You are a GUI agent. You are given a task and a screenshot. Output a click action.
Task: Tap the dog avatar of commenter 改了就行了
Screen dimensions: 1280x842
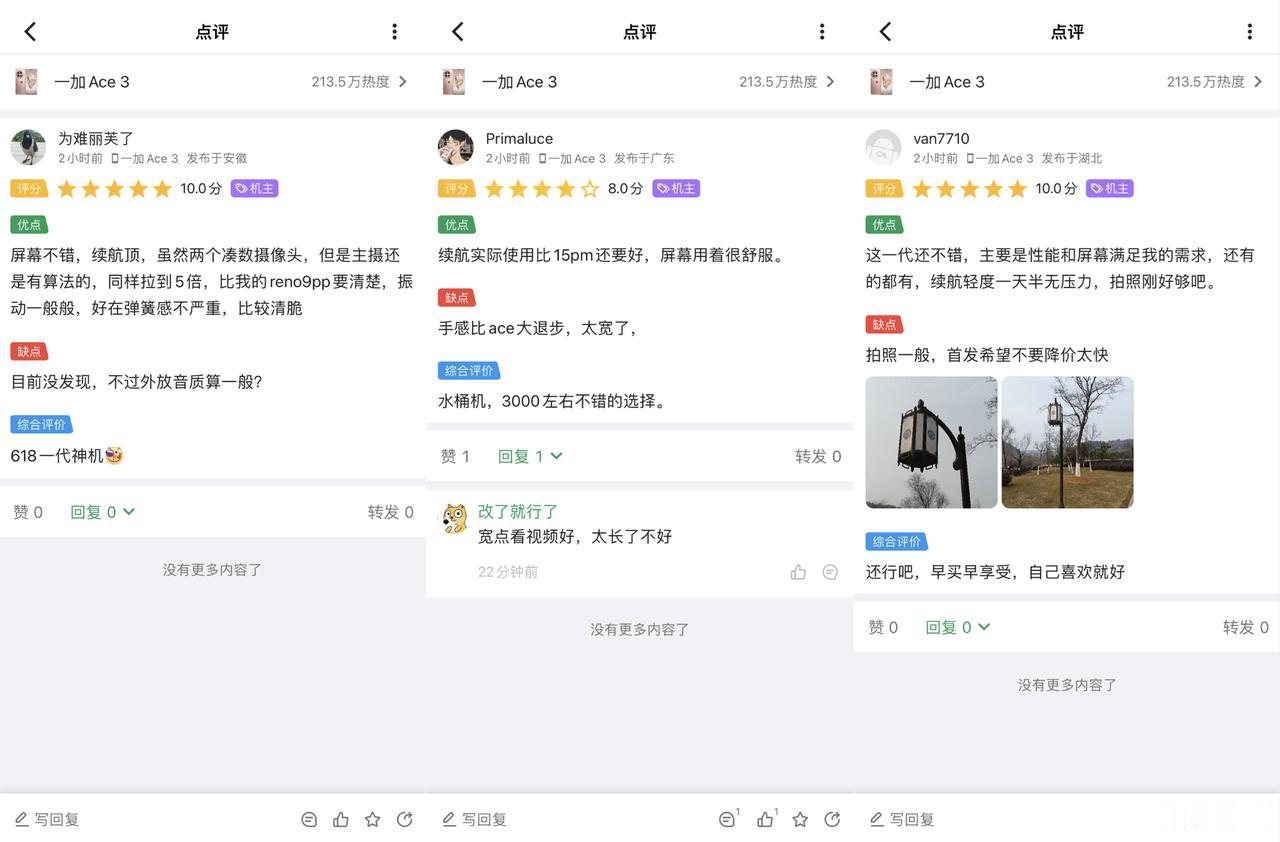pos(455,518)
